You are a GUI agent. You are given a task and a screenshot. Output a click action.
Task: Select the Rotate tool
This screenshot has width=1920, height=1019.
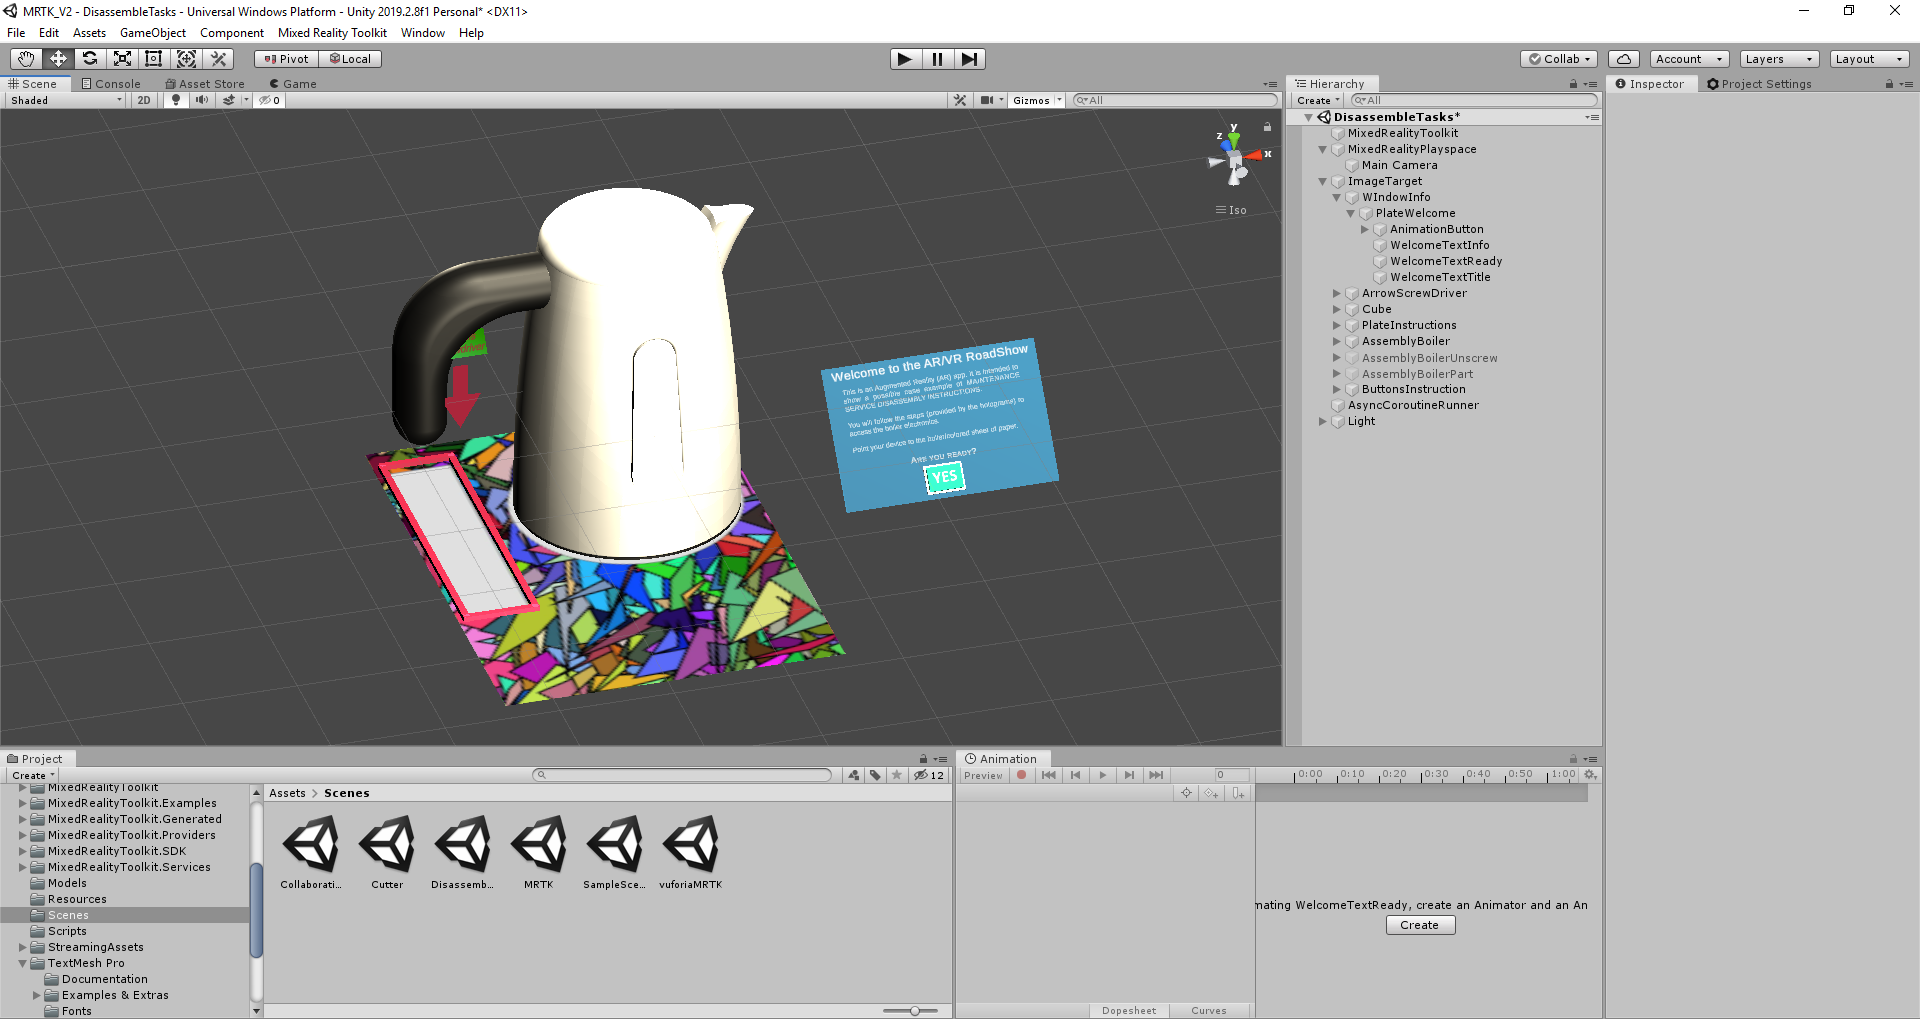90,59
